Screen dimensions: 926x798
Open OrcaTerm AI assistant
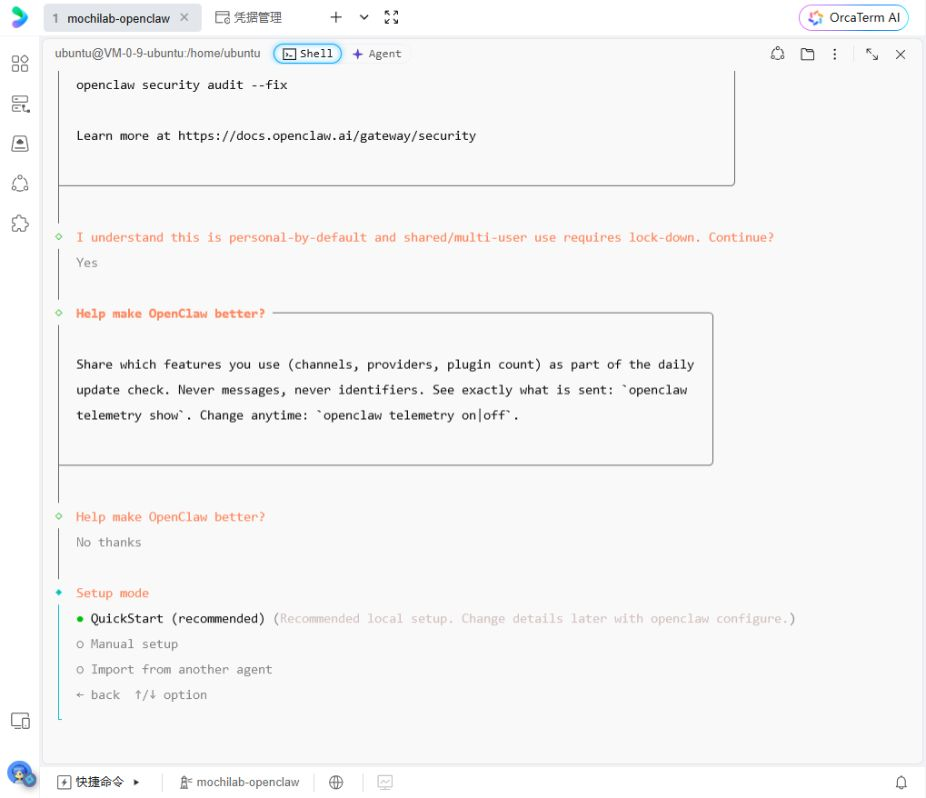click(x=853, y=18)
